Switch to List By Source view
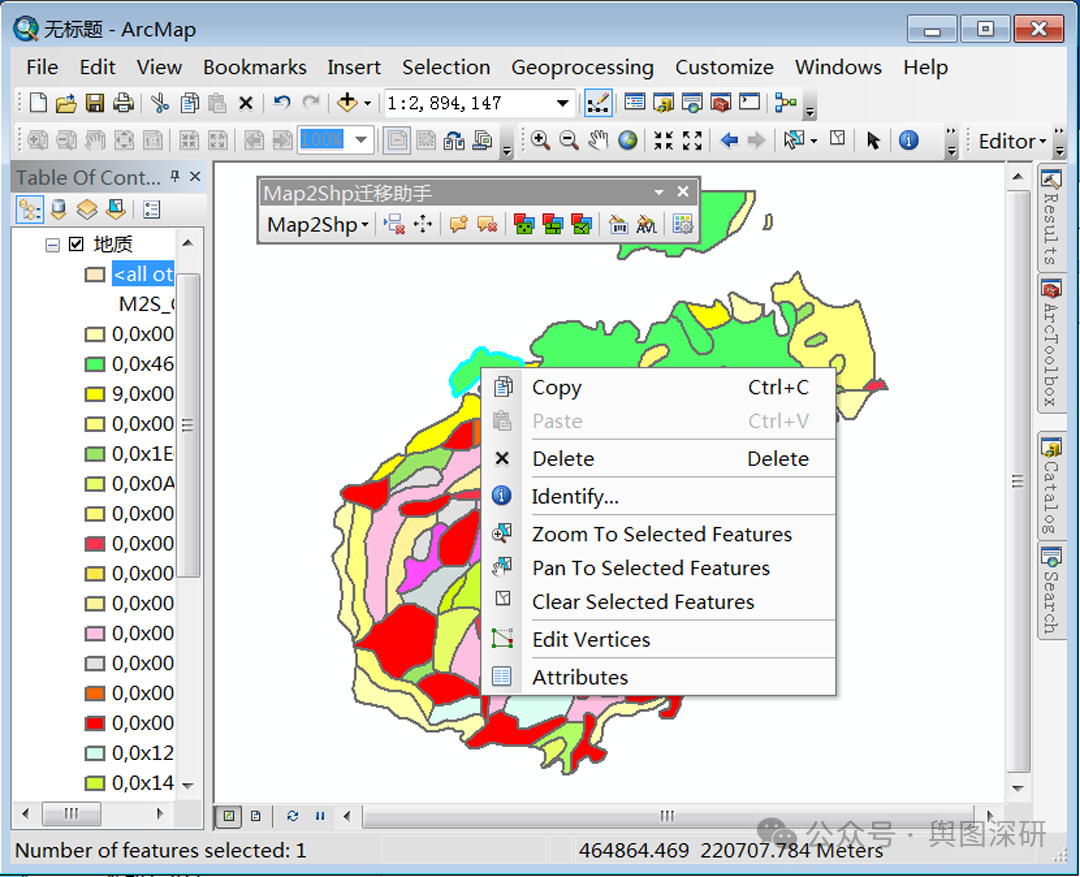 click(59, 209)
